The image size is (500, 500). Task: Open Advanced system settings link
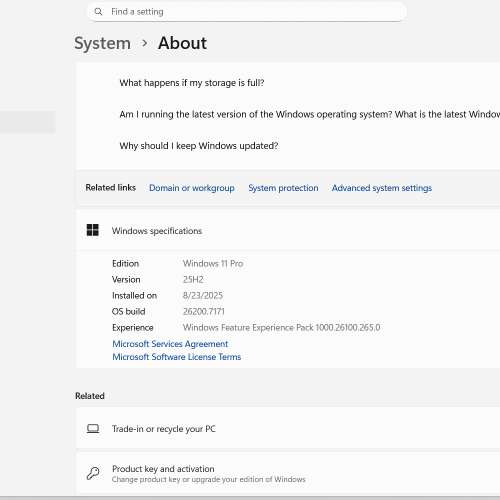(382, 188)
